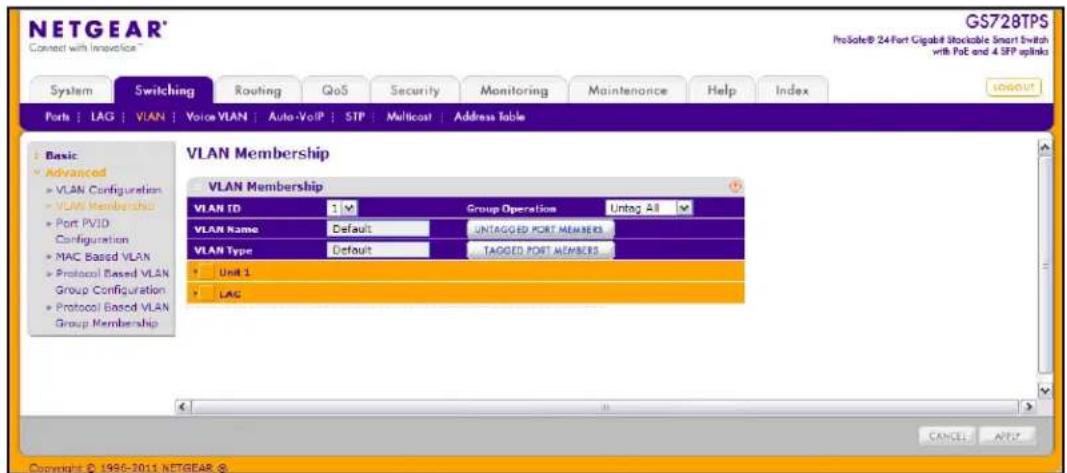The image size is (1067, 473).
Task: Click the Group Operation label
Action: pyautogui.click(x=511, y=208)
